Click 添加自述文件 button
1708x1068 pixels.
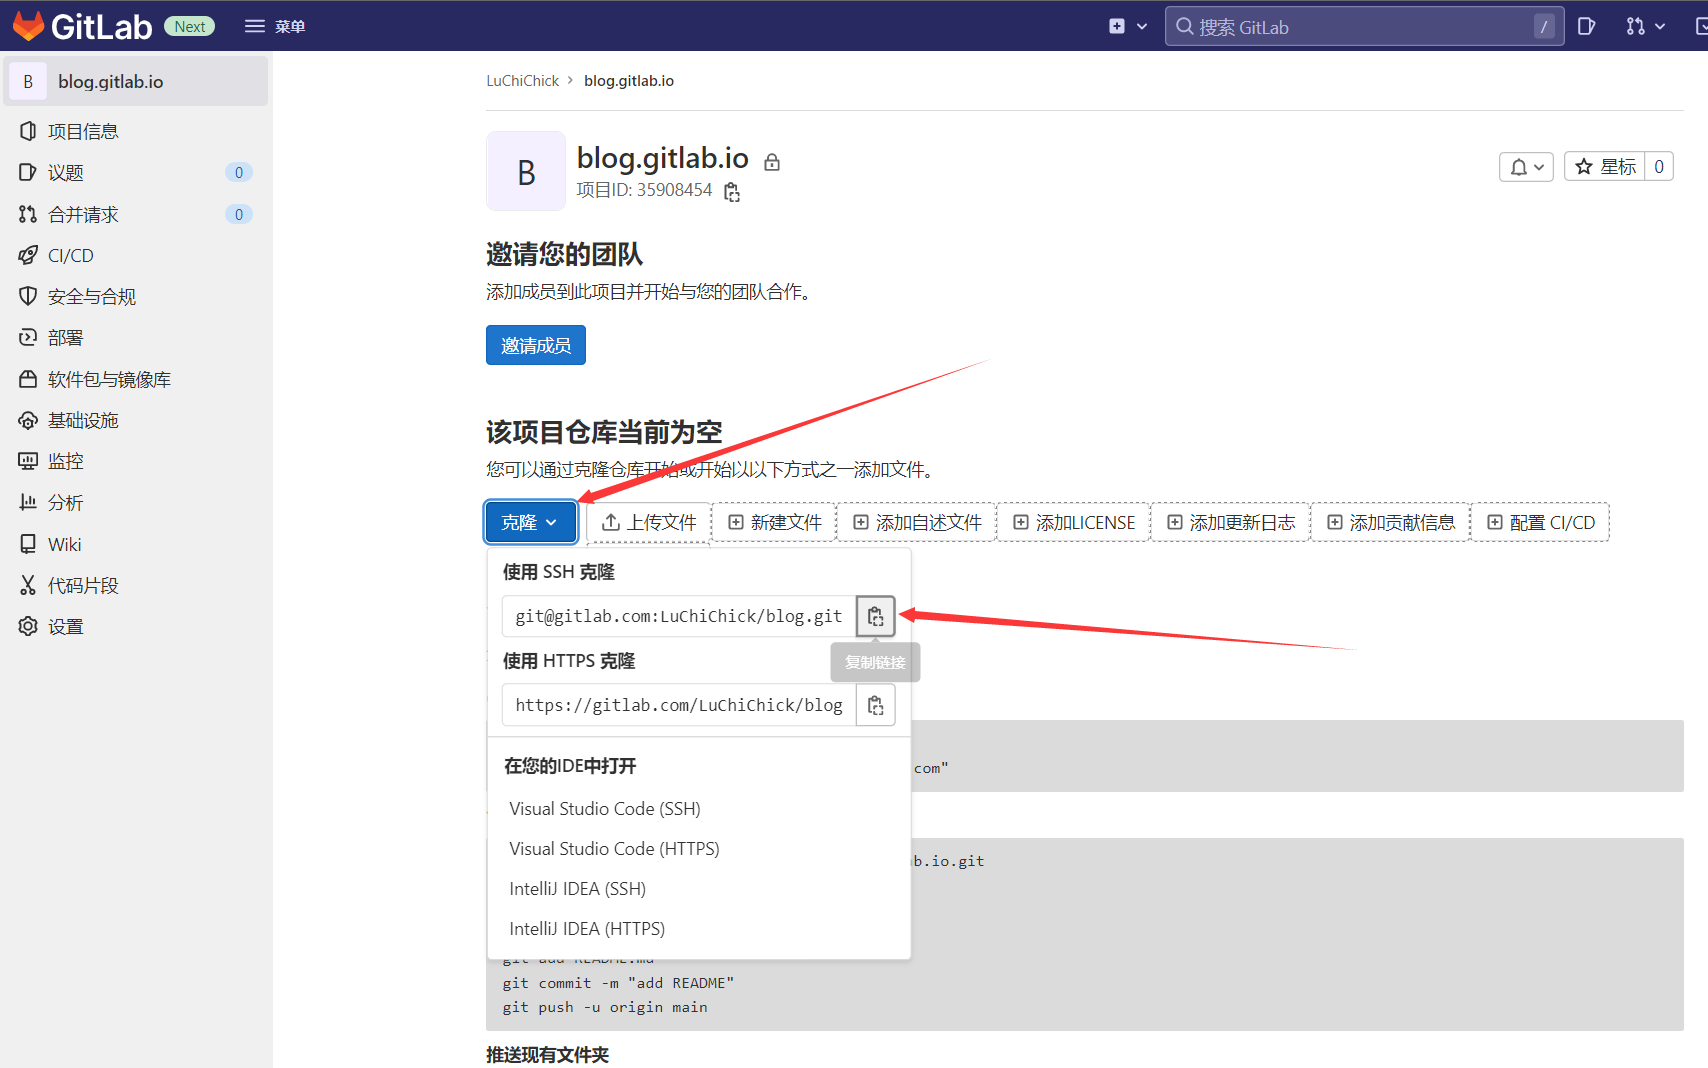coord(917,522)
